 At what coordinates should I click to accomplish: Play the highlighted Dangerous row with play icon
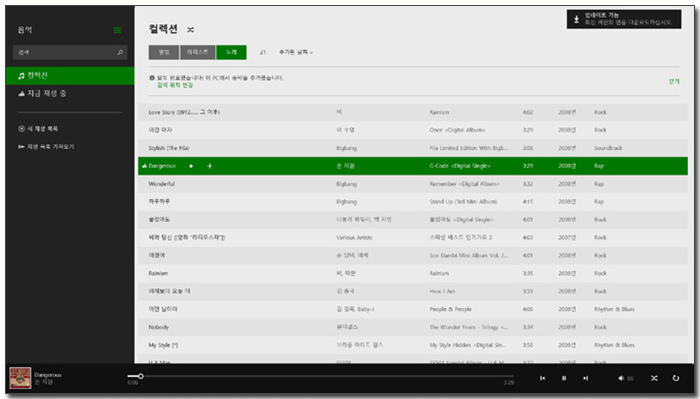click(x=191, y=166)
